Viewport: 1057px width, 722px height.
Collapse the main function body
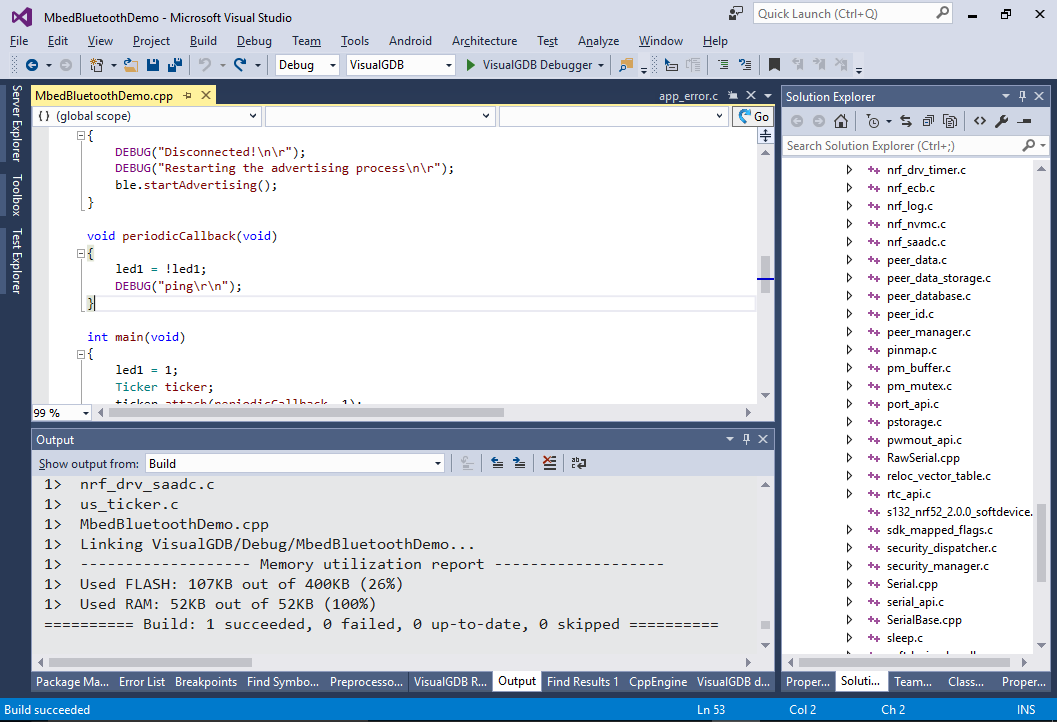click(x=81, y=354)
